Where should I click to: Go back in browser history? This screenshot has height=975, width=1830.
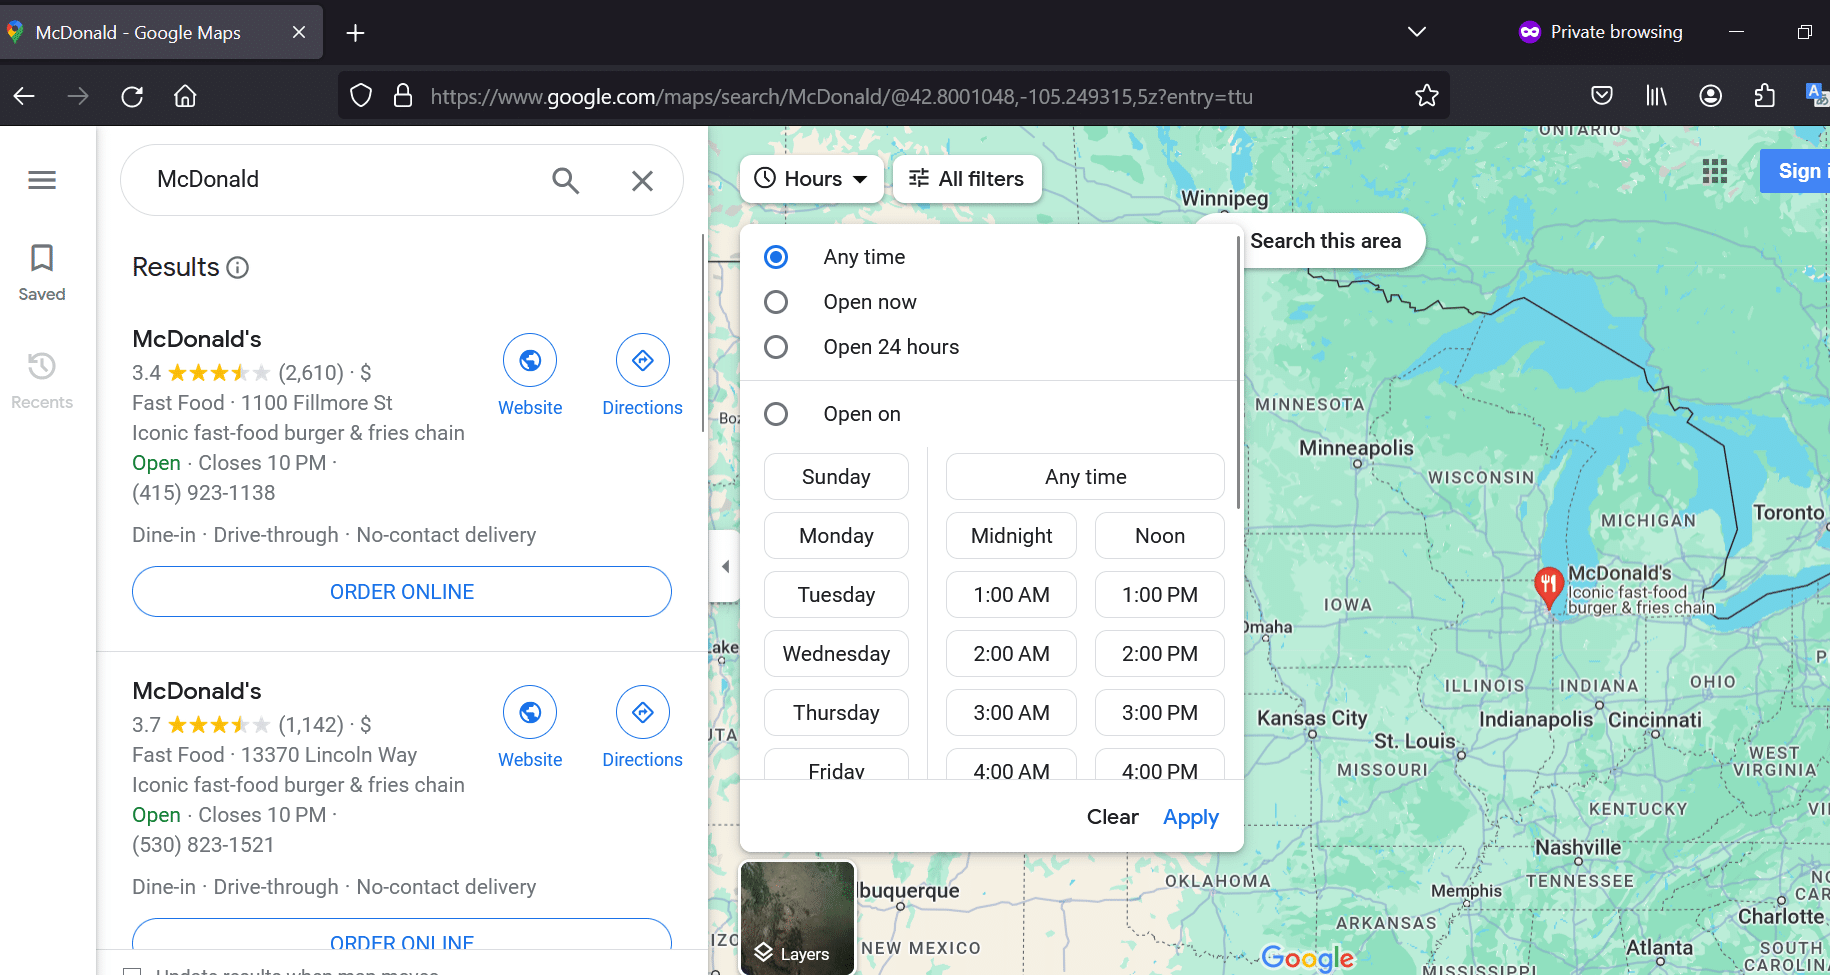click(x=24, y=96)
